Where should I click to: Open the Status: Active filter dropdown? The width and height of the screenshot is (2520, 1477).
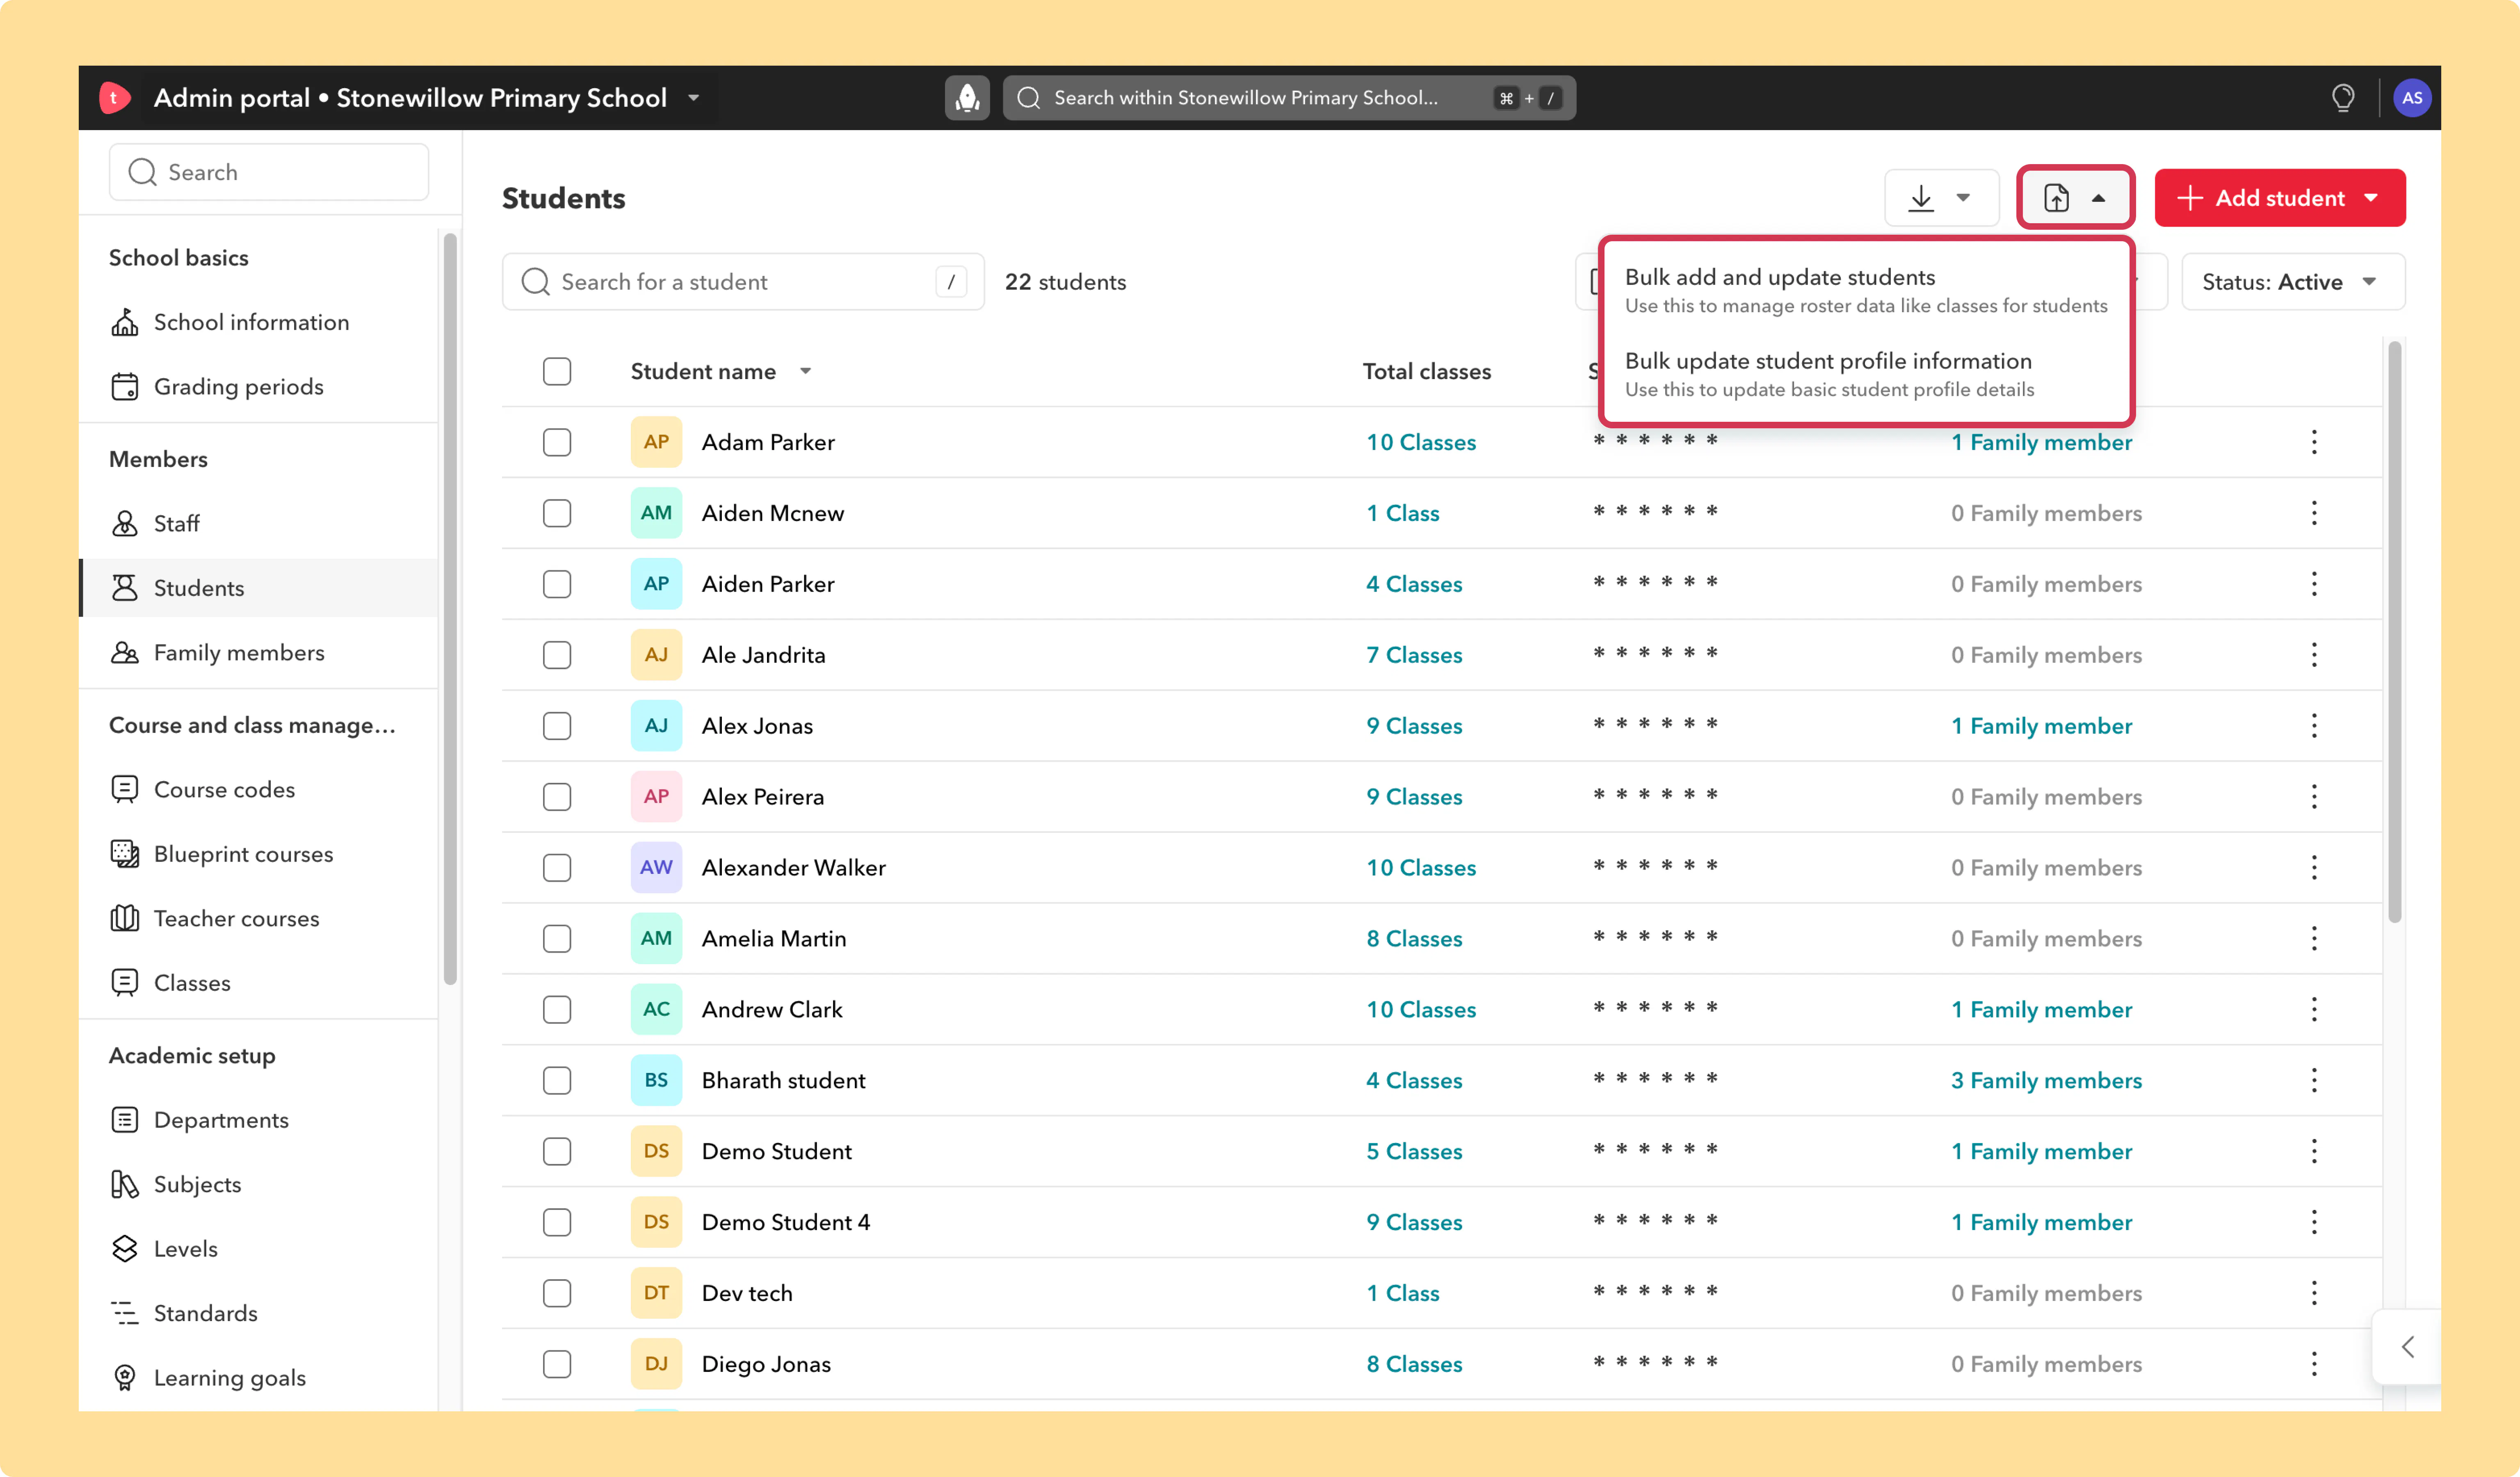2293,282
